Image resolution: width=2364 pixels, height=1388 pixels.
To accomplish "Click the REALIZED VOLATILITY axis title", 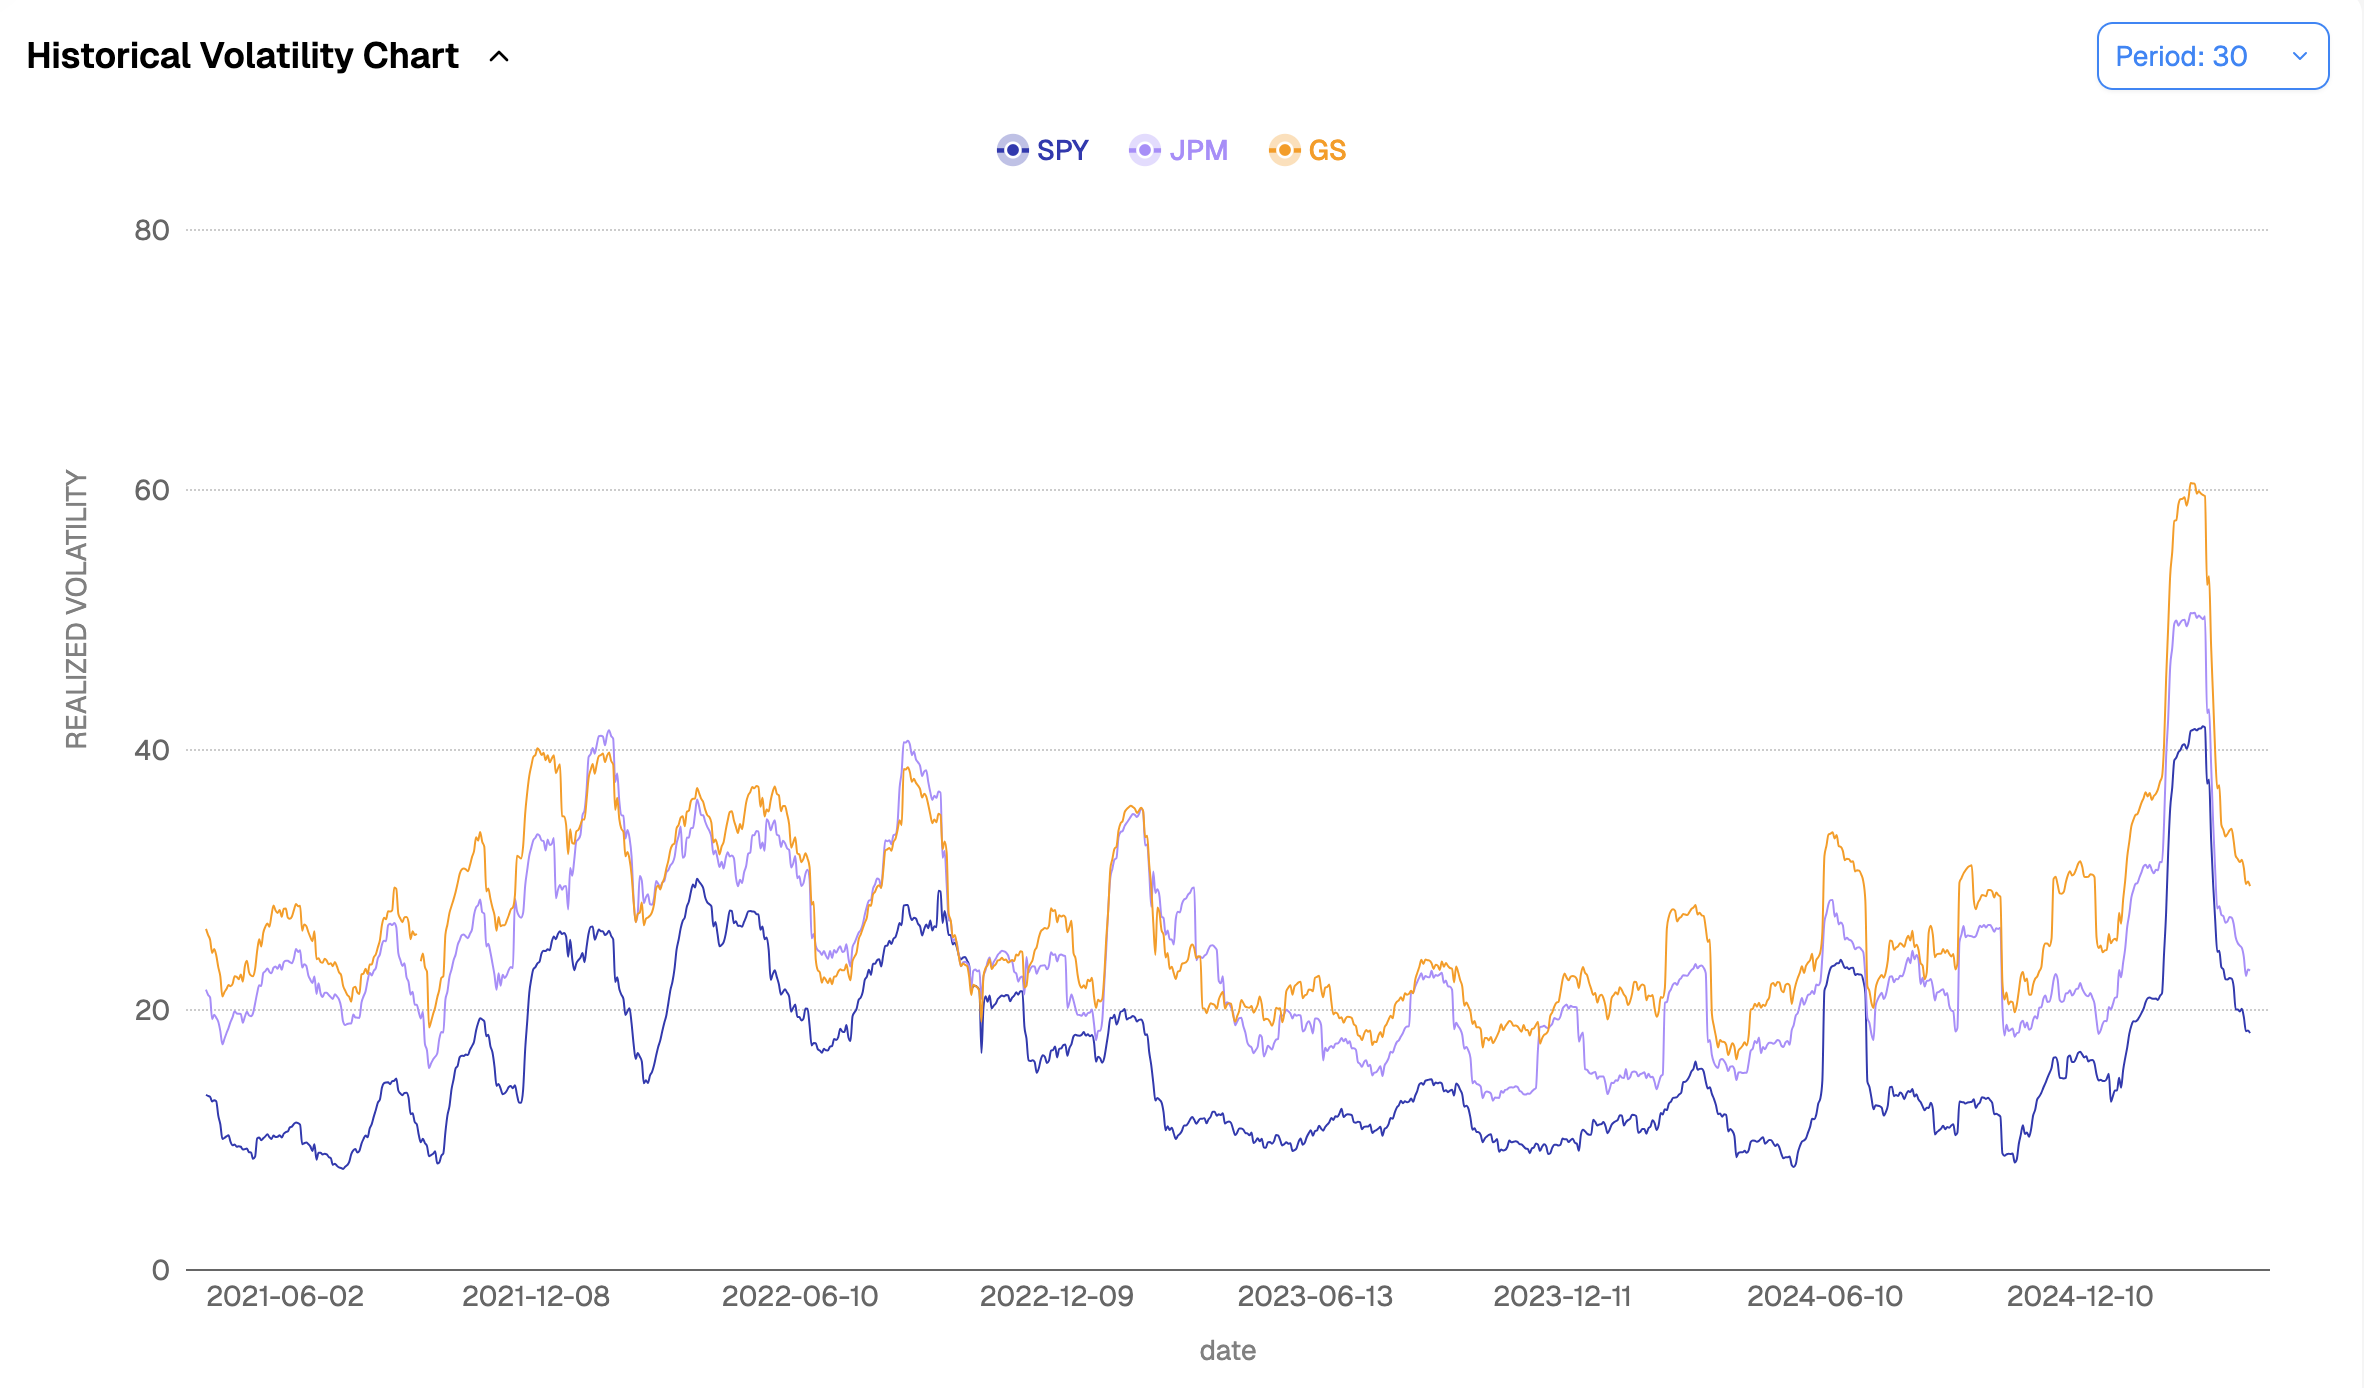I will (x=77, y=609).
